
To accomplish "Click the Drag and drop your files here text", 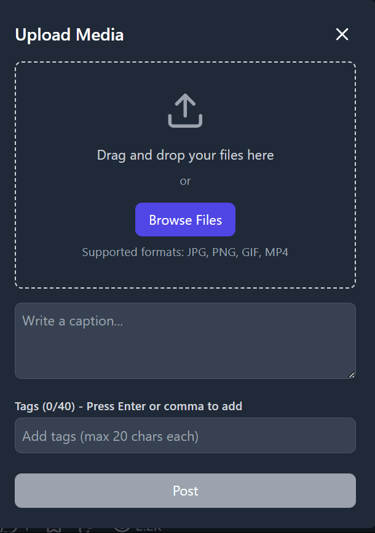I will [x=185, y=155].
